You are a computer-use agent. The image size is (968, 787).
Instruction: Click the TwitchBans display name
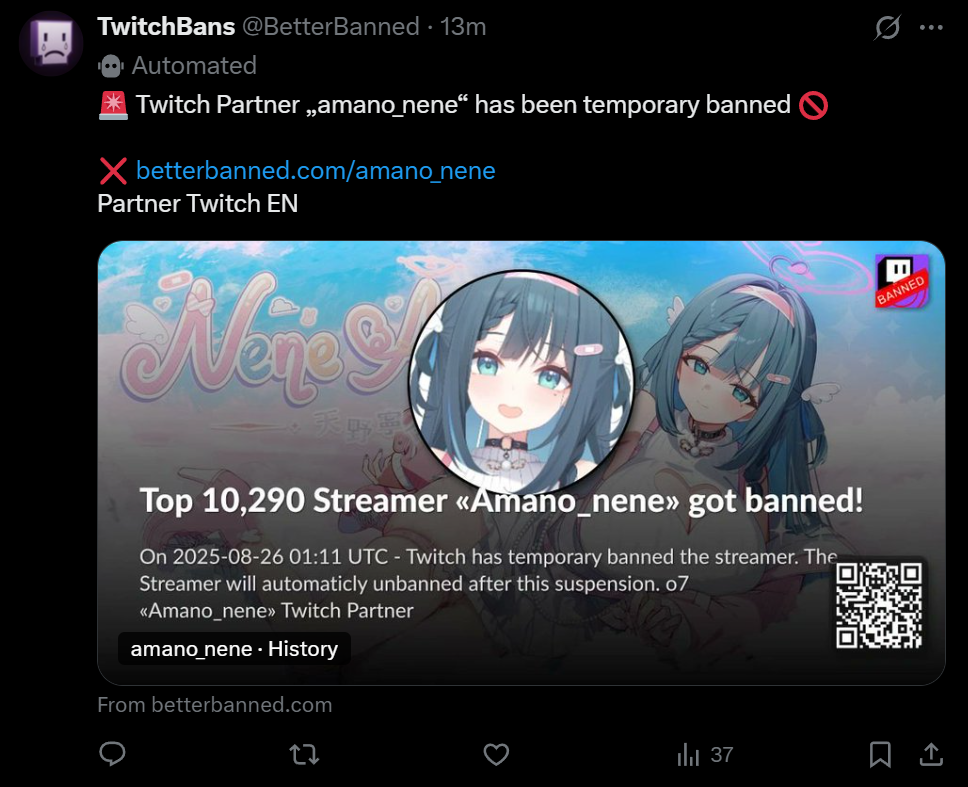click(x=166, y=27)
